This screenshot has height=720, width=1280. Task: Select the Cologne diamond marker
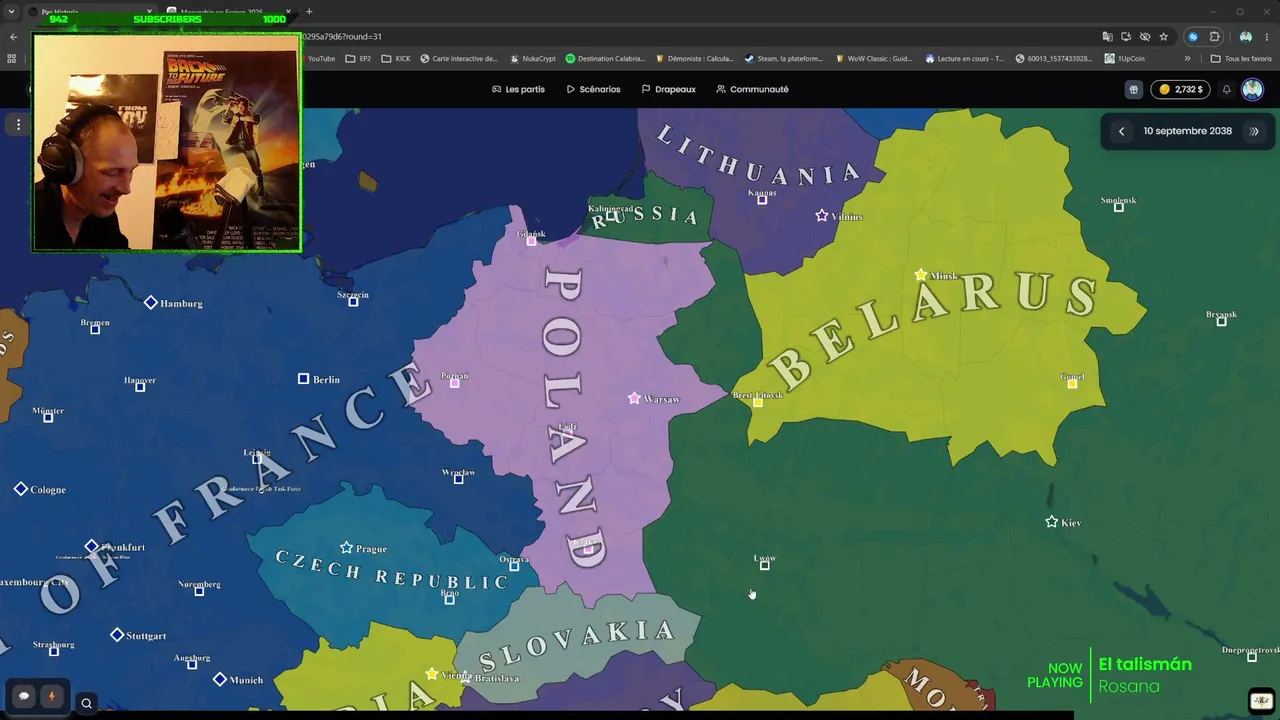click(x=21, y=489)
